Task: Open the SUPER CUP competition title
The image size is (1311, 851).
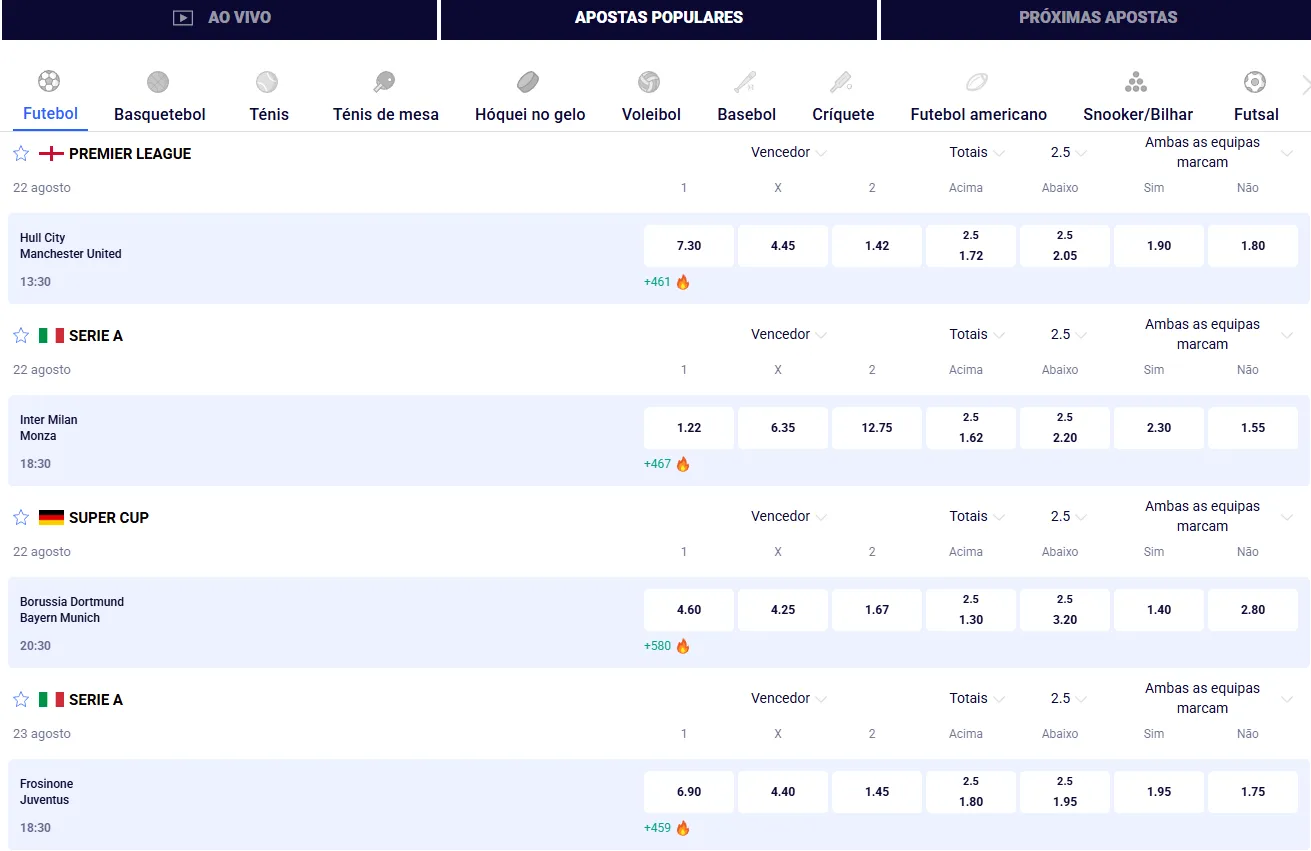Action: [x=109, y=518]
